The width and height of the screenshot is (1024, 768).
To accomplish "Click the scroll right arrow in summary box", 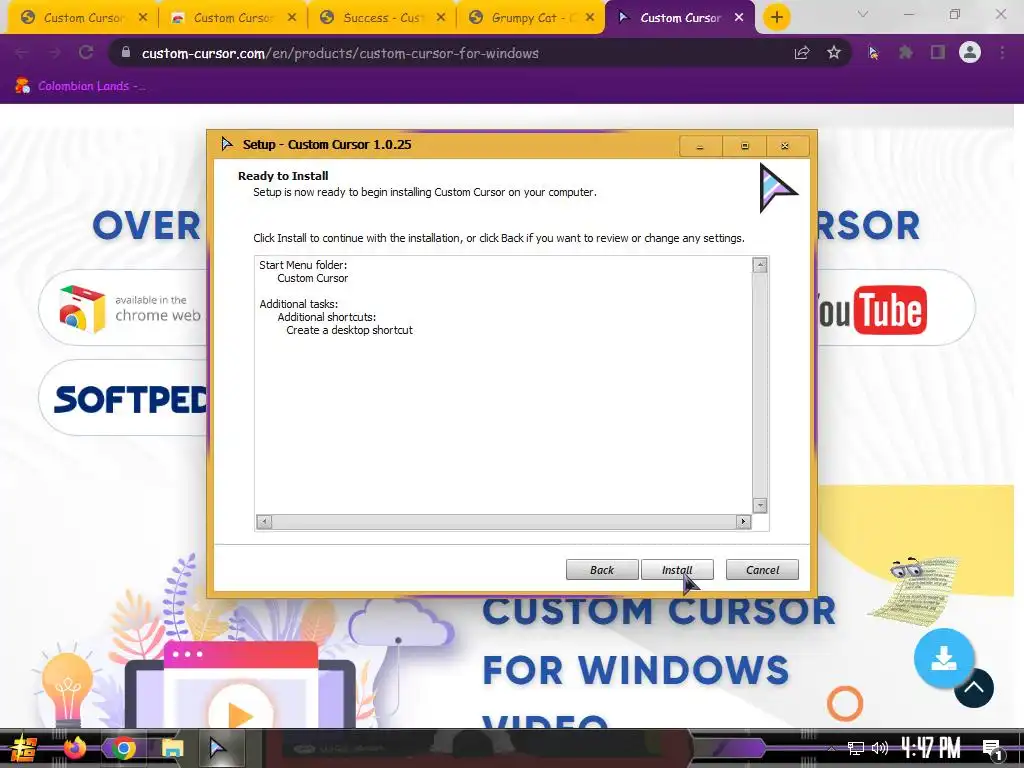I will tap(743, 521).
